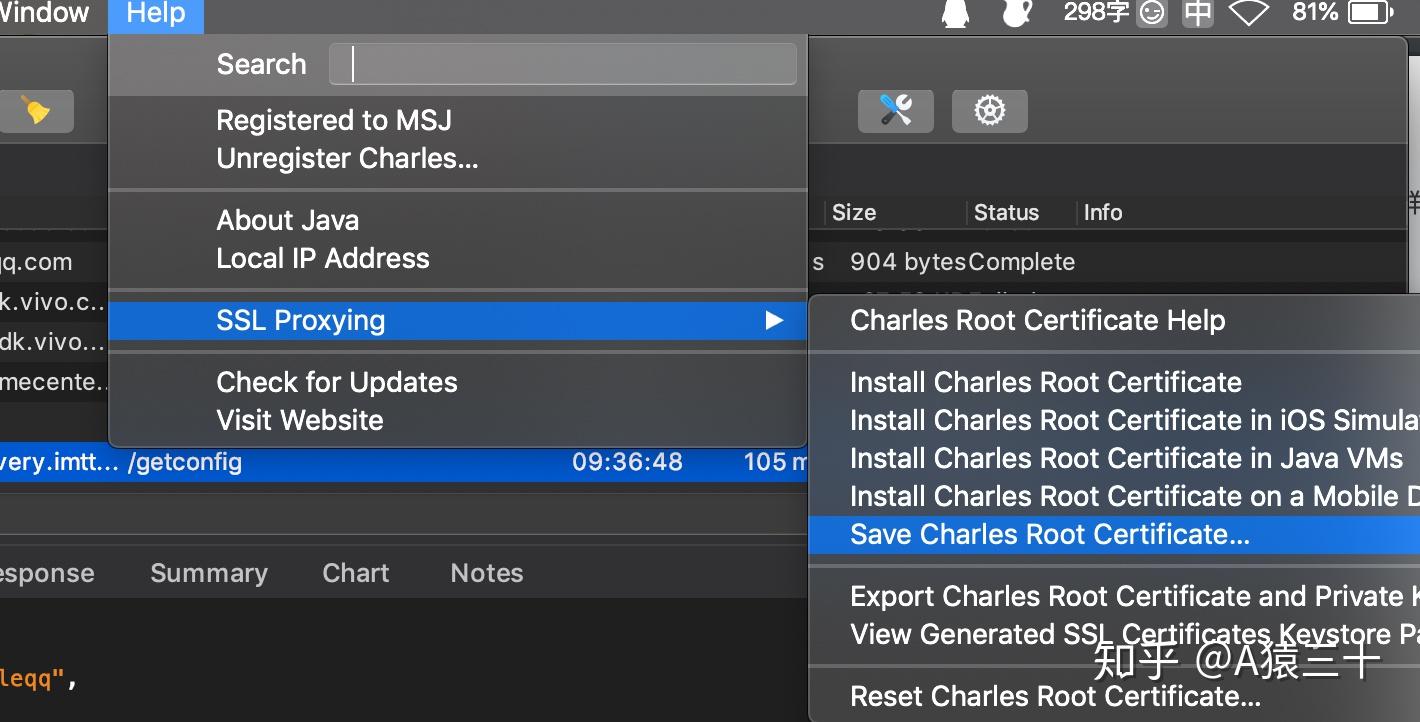Sort by the Size column header
The height and width of the screenshot is (722, 1420).
coord(854,212)
